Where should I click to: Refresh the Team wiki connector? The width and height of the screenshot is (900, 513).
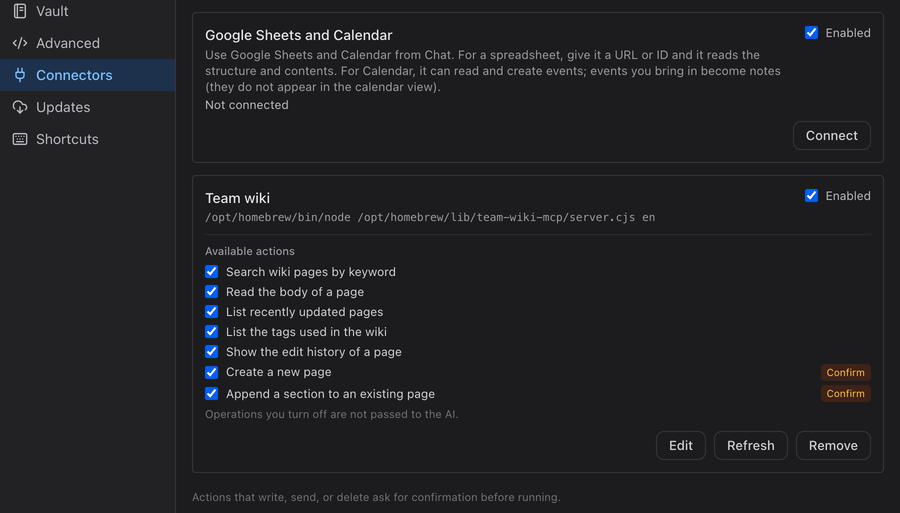751,445
